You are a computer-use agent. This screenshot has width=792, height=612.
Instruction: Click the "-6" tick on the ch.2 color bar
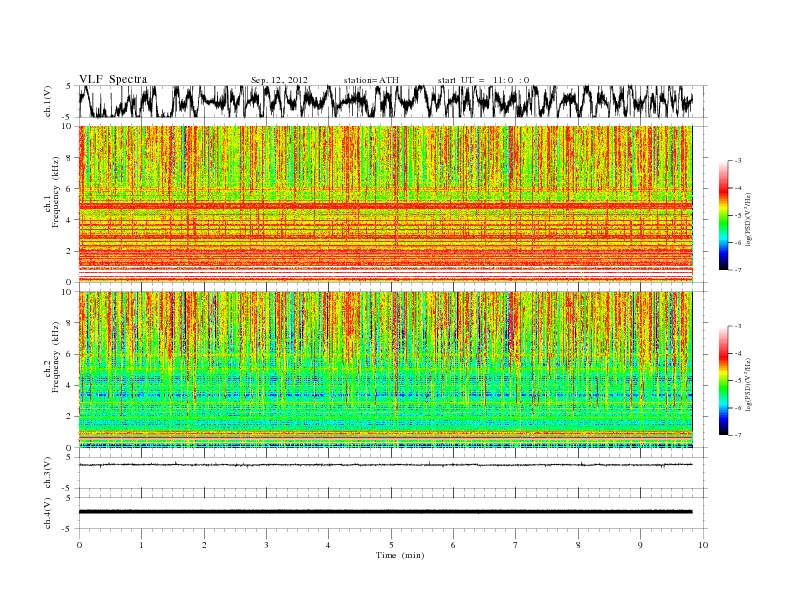coord(738,407)
